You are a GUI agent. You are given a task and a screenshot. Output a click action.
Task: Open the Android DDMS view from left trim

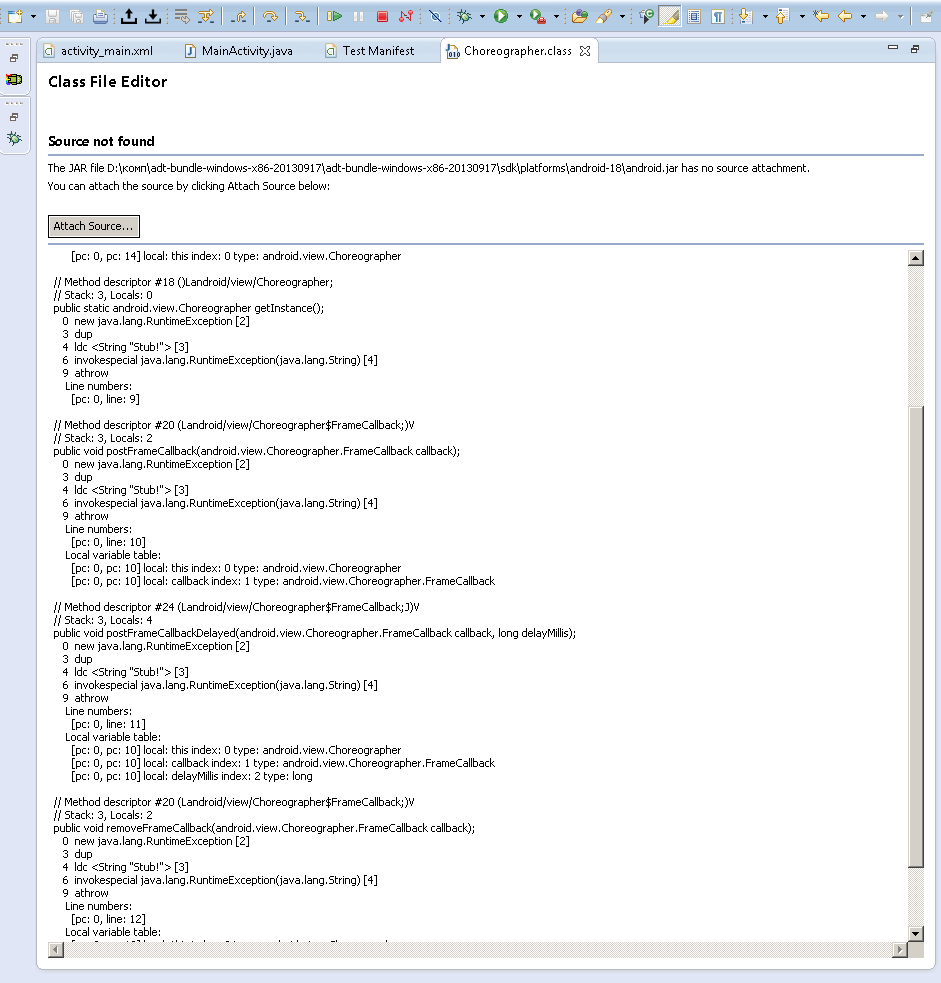(14, 80)
